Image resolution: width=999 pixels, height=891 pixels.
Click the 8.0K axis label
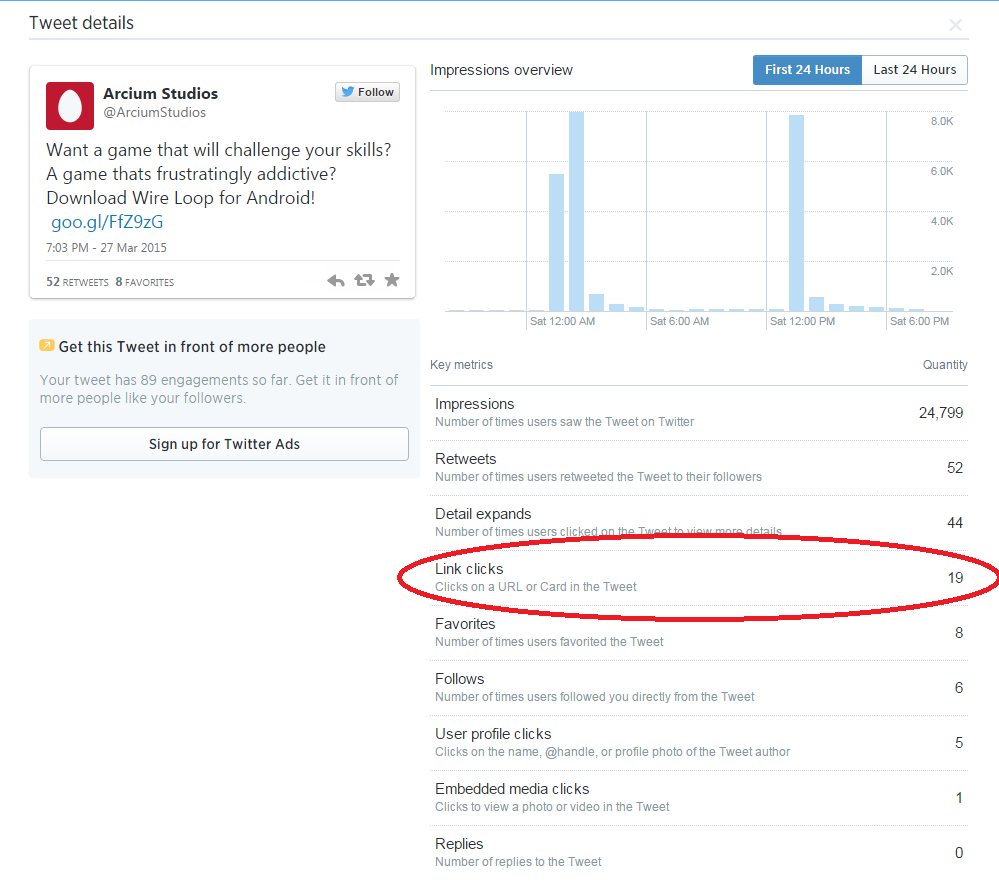942,121
